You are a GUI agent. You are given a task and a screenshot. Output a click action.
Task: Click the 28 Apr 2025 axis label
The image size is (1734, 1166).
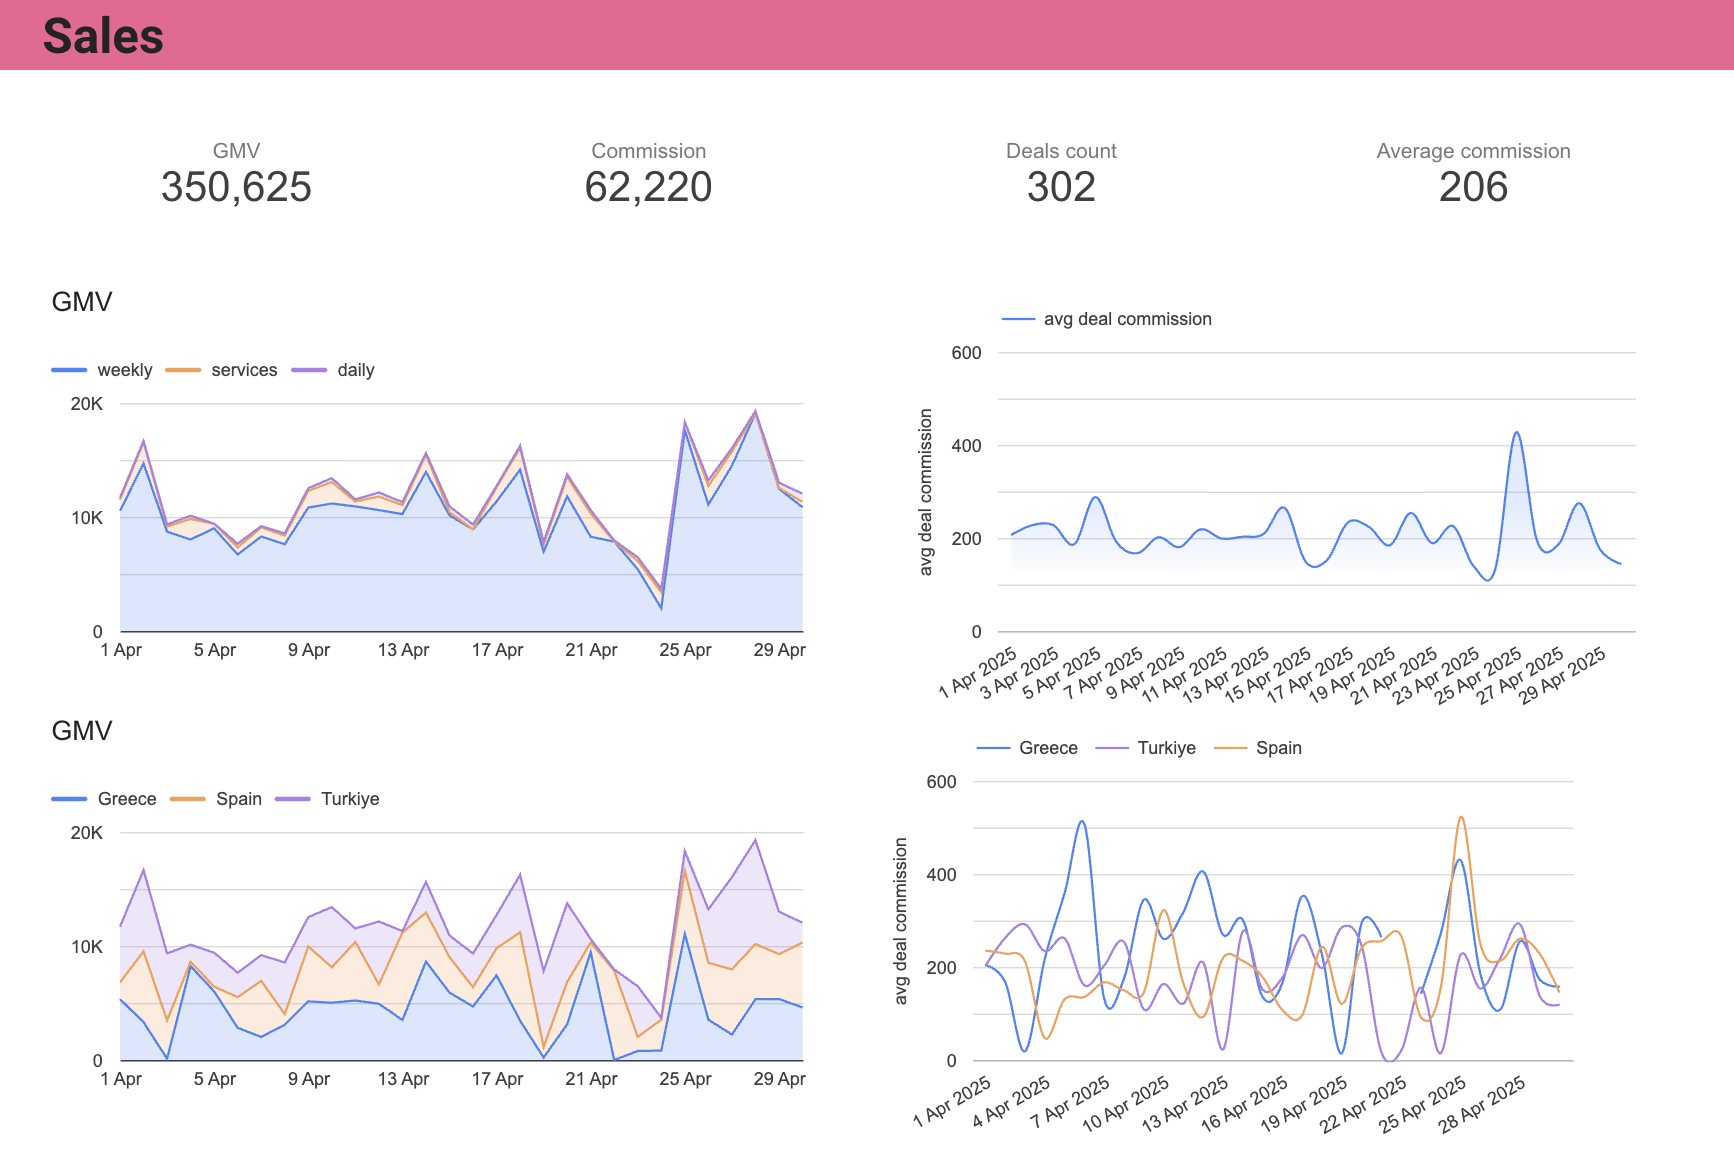pyautogui.click(x=1482, y=1103)
